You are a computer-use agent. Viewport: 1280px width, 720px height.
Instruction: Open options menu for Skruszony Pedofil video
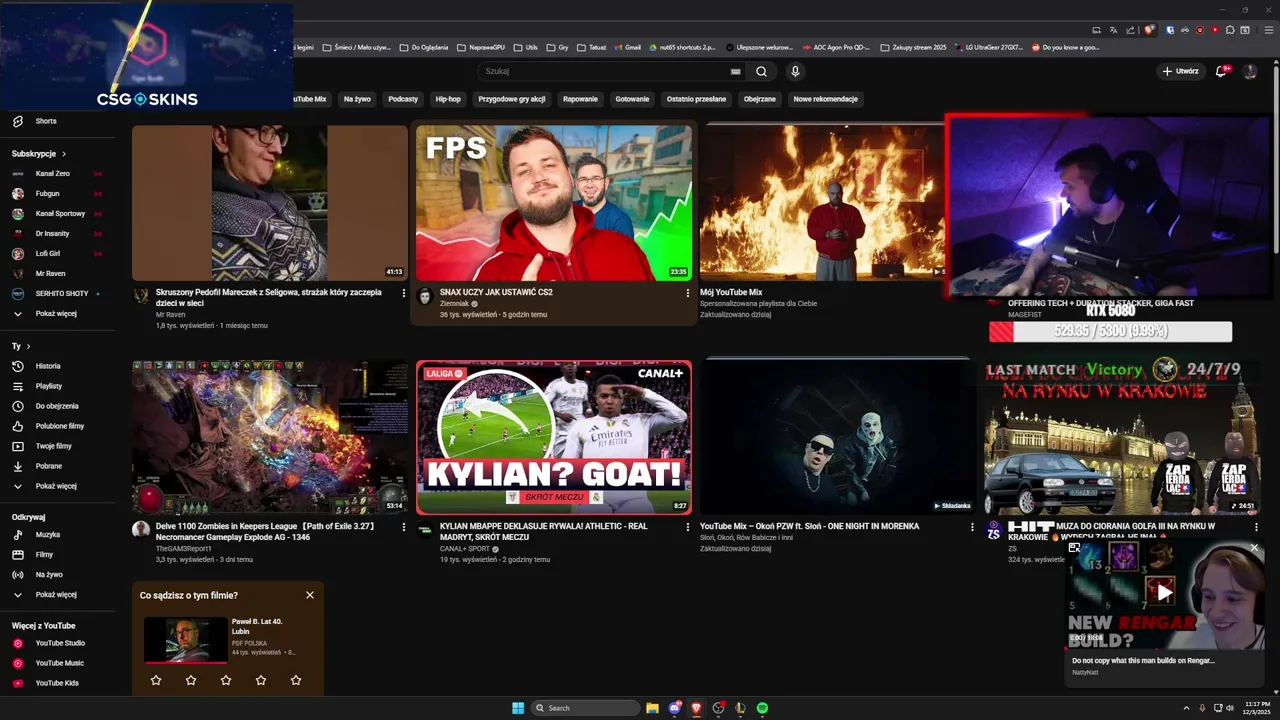[x=404, y=293]
